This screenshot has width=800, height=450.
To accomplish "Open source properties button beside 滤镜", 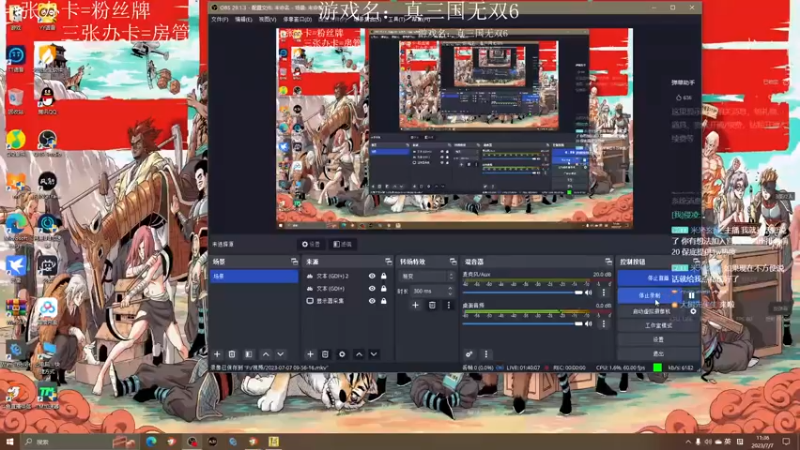I will [x=311, y=244].
